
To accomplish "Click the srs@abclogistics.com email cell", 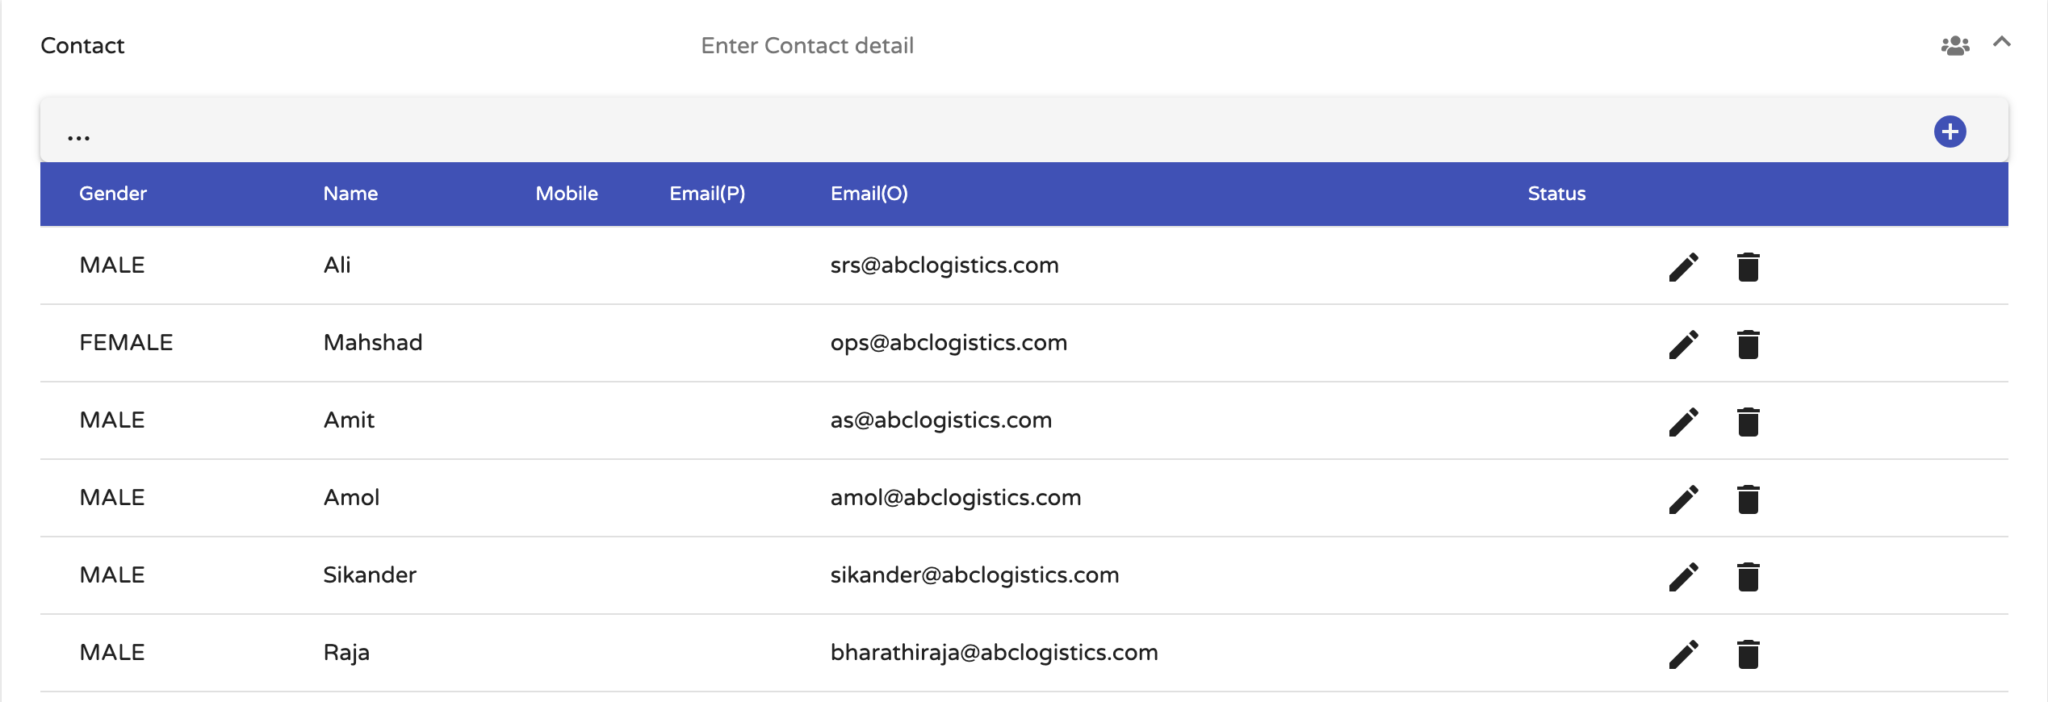I will coord(944,266).
